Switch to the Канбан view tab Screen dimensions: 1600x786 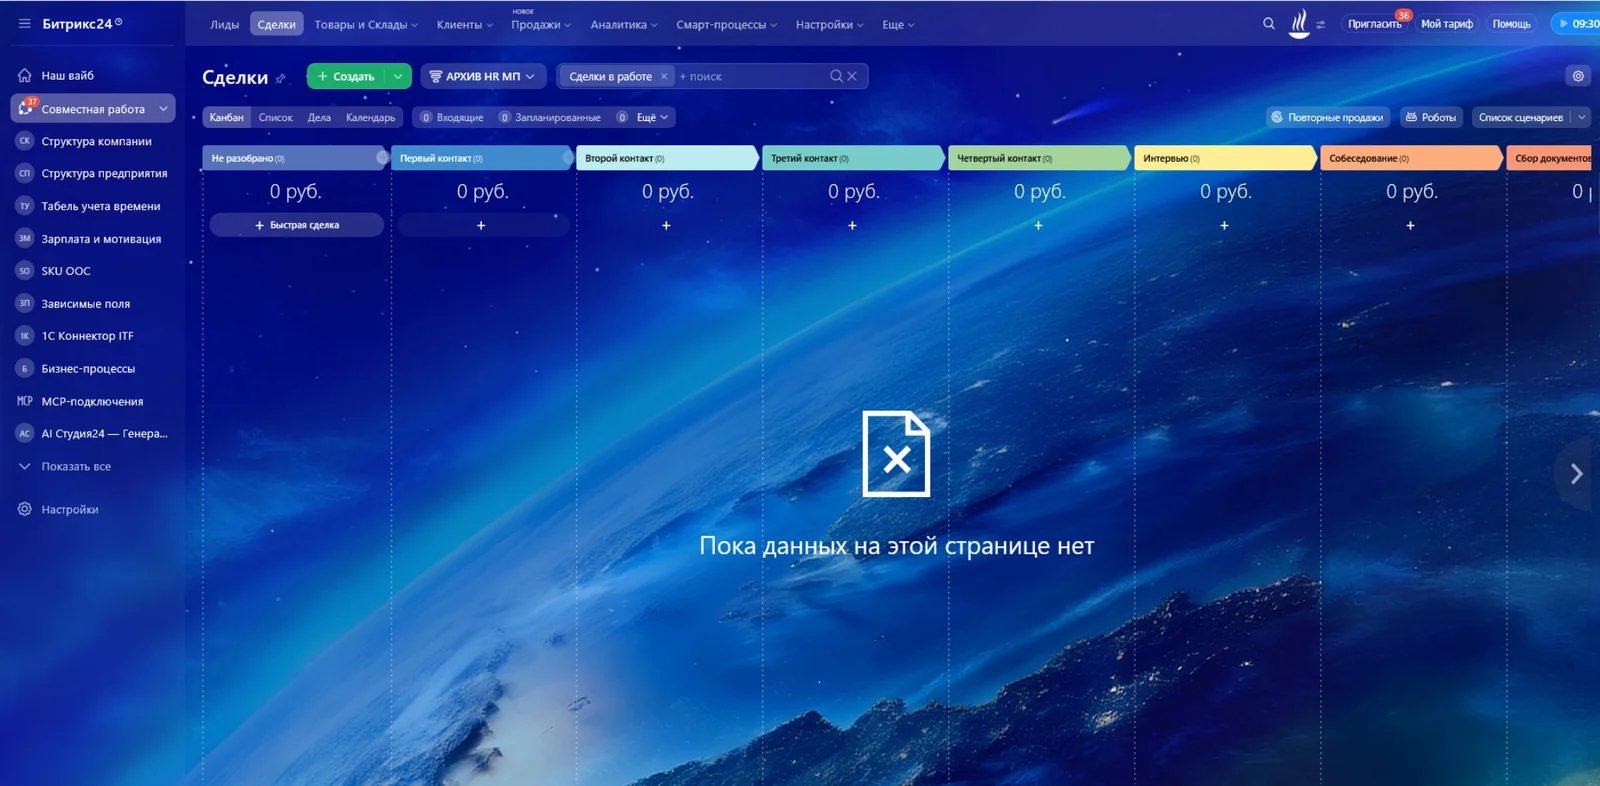[227, 117]
